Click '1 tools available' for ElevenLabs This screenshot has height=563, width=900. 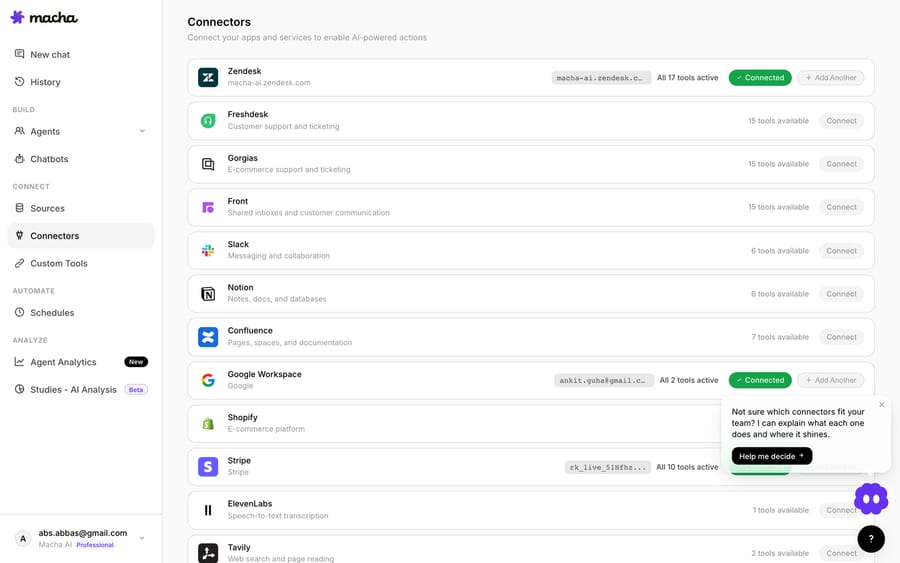(781, 510)
